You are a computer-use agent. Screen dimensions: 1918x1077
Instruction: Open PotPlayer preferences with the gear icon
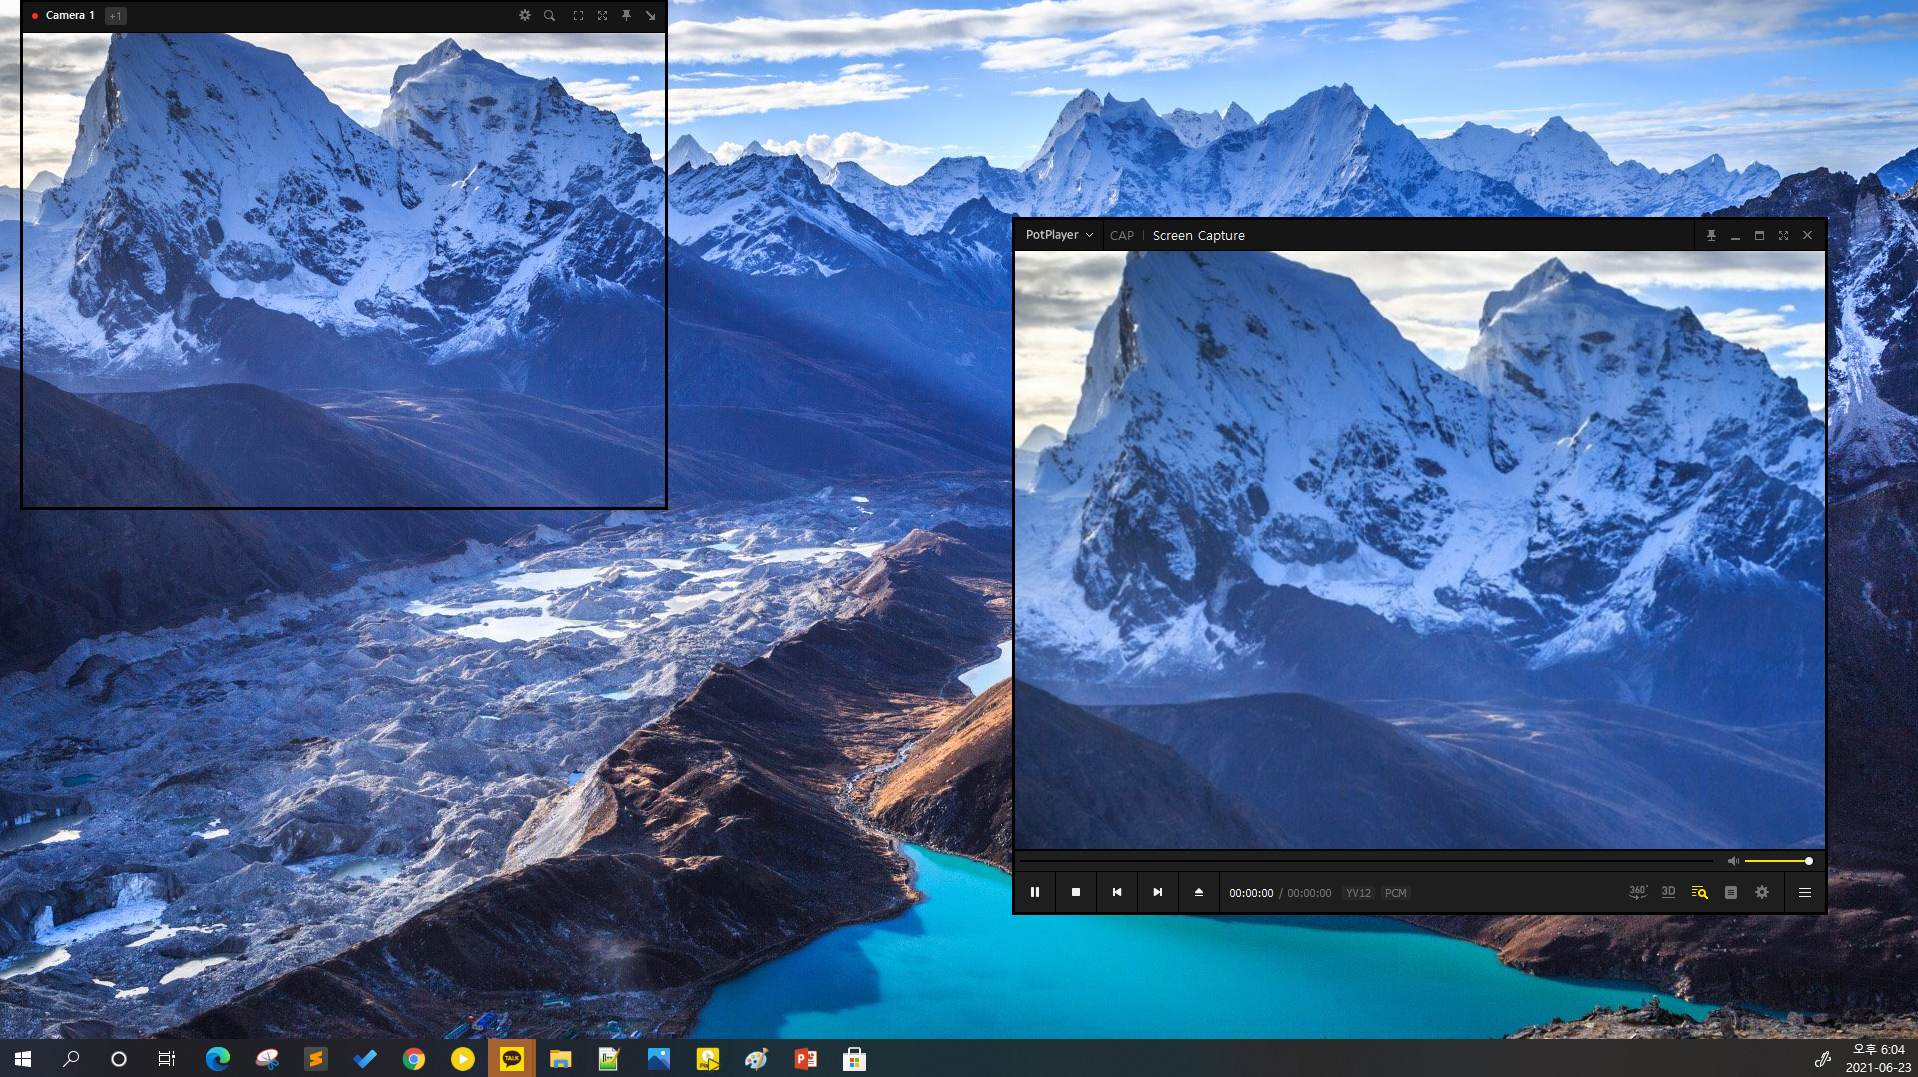tap(1762, 892)
